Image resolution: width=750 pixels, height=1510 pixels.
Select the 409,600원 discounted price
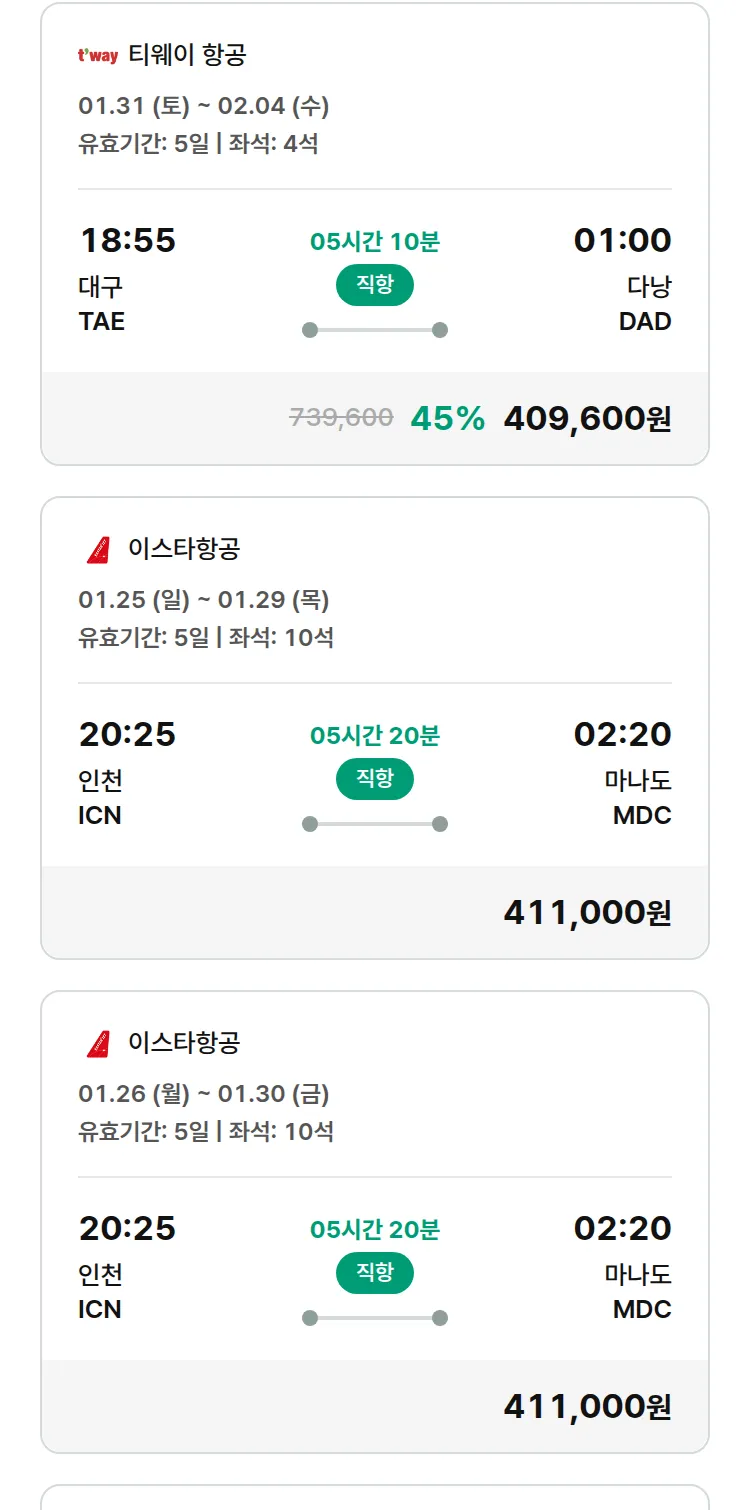point(587,418)
